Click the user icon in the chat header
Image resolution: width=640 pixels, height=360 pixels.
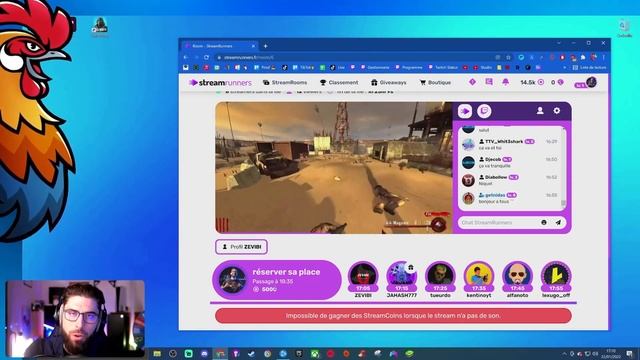[x=540, y=111]
